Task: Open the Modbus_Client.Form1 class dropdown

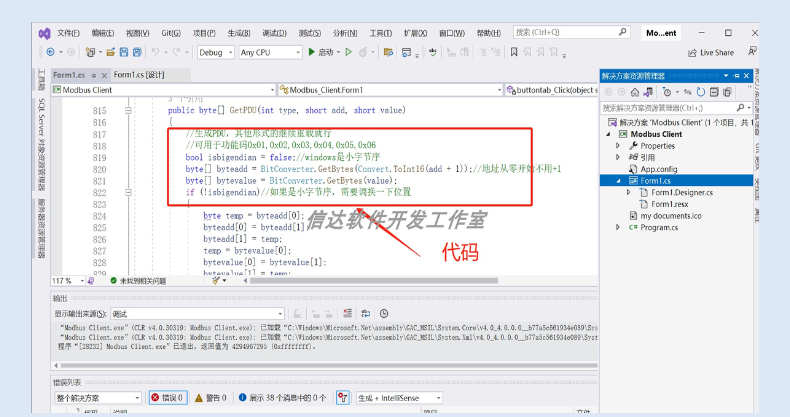Action: click(x=390, y=90)
